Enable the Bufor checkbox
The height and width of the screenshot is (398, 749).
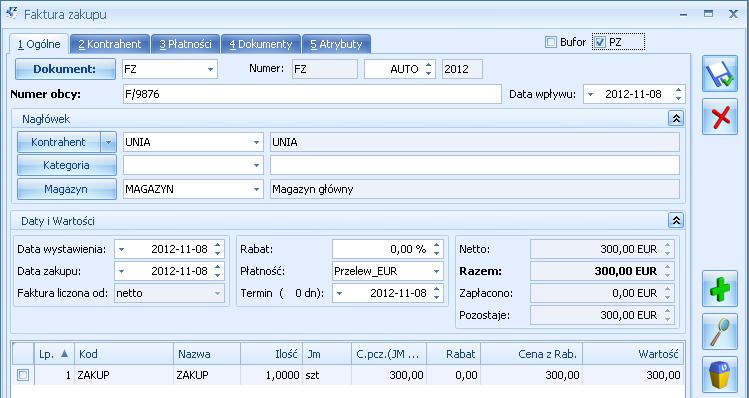[551, 43]
